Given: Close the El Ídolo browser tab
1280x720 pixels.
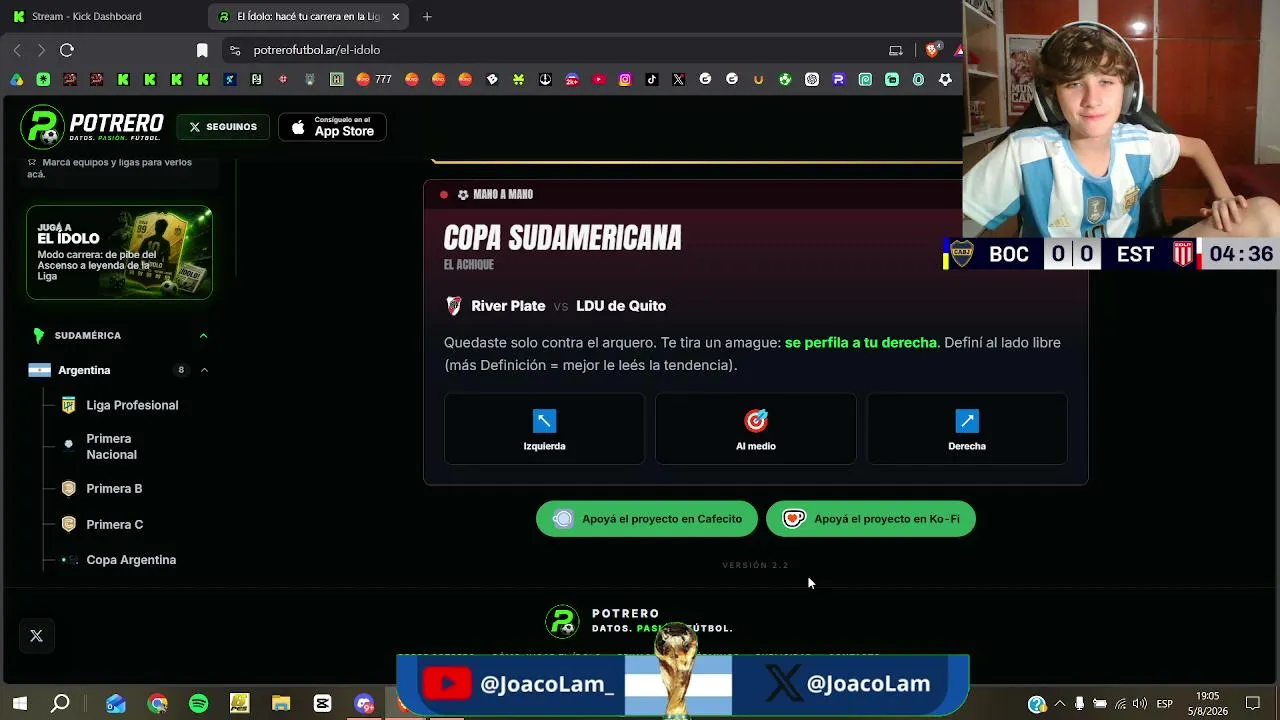Looking at the screenshot, I should pyautogui.click(x=395, y=16).
